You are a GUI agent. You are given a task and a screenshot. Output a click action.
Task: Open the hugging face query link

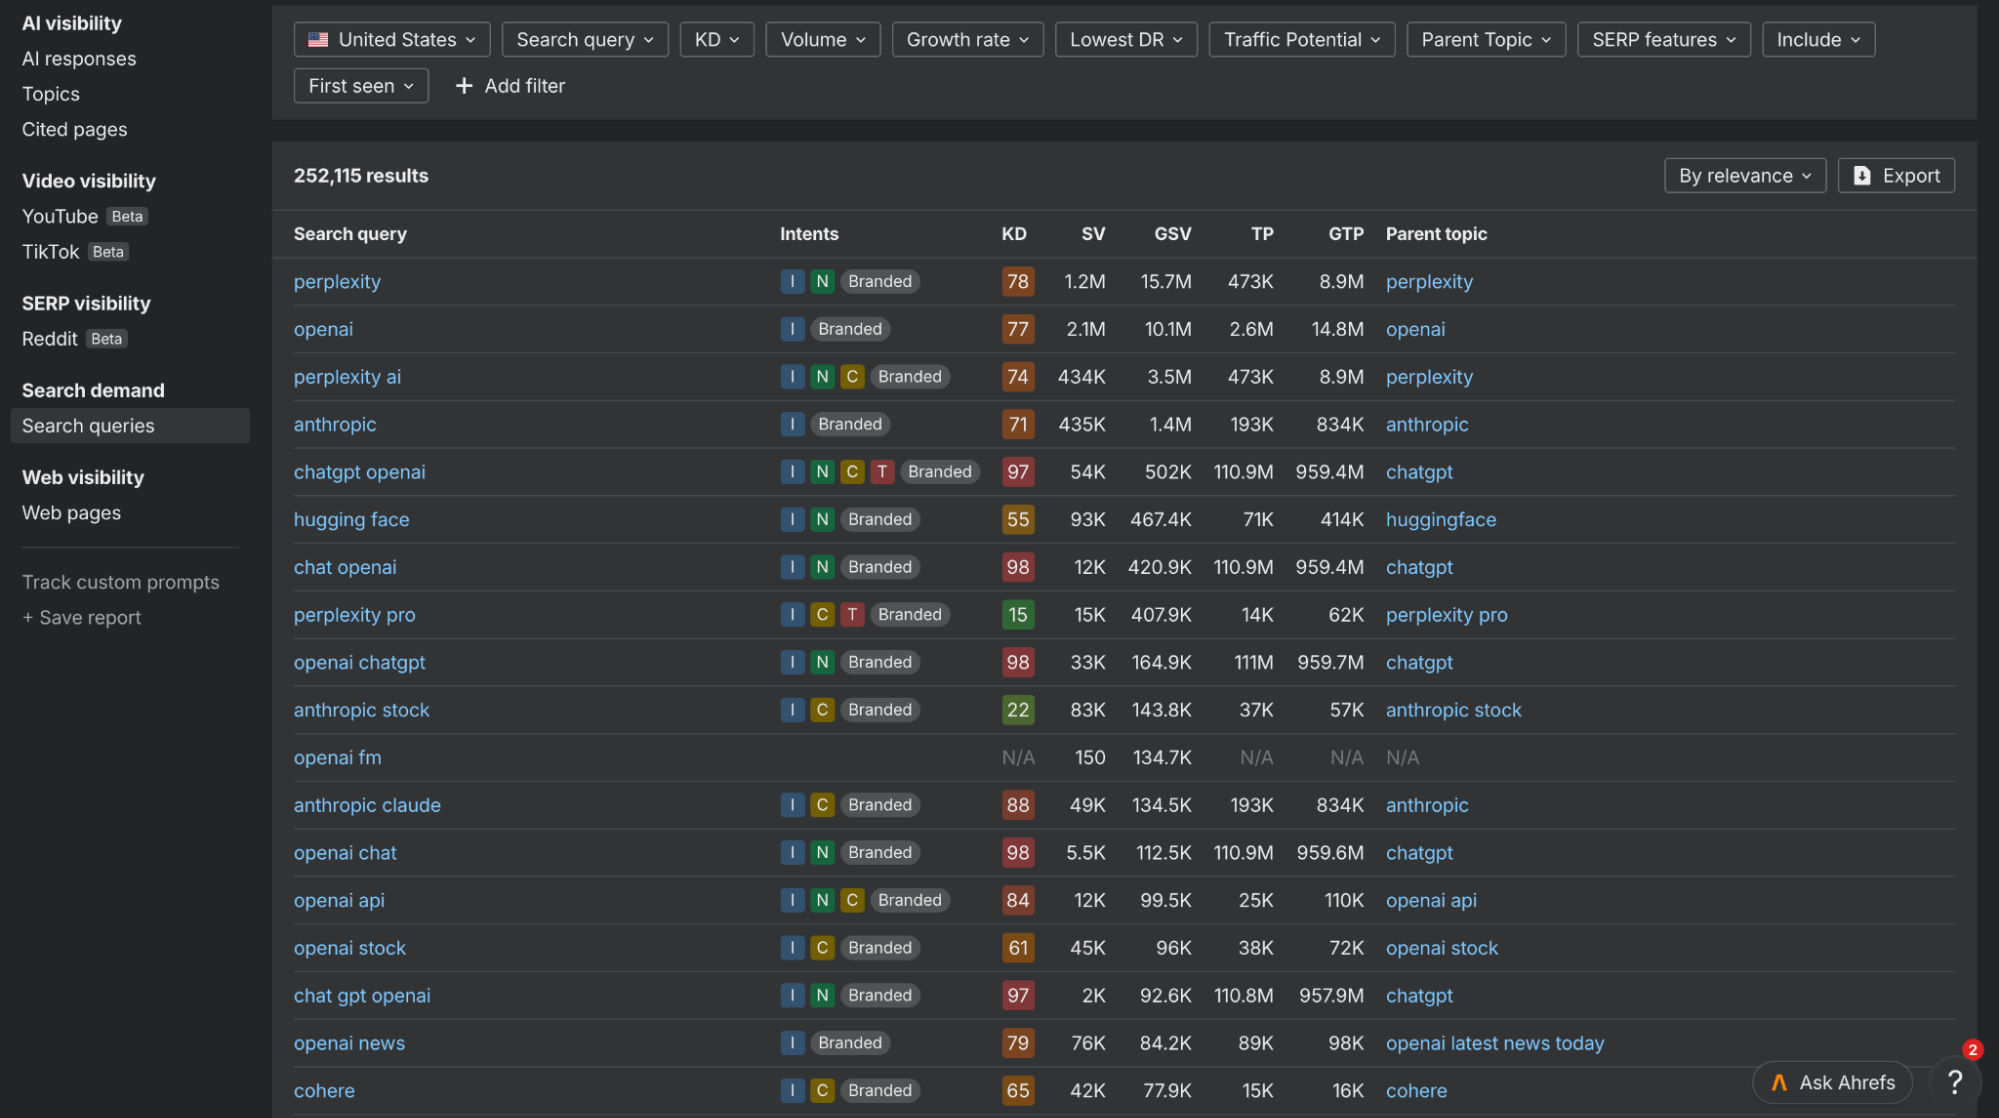[351, 520]
